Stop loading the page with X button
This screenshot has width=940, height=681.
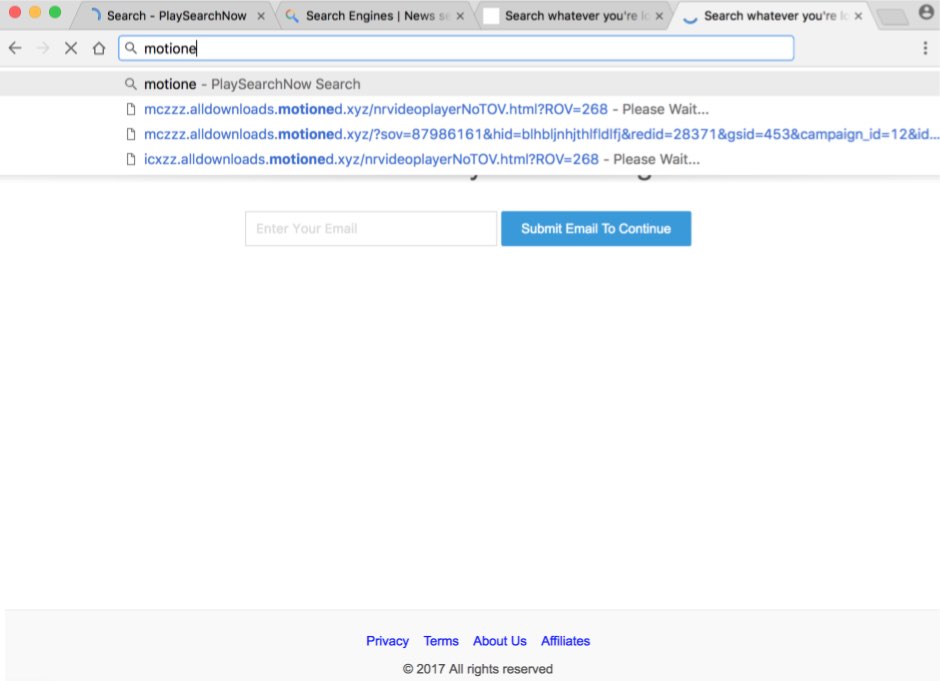[70, 48]
